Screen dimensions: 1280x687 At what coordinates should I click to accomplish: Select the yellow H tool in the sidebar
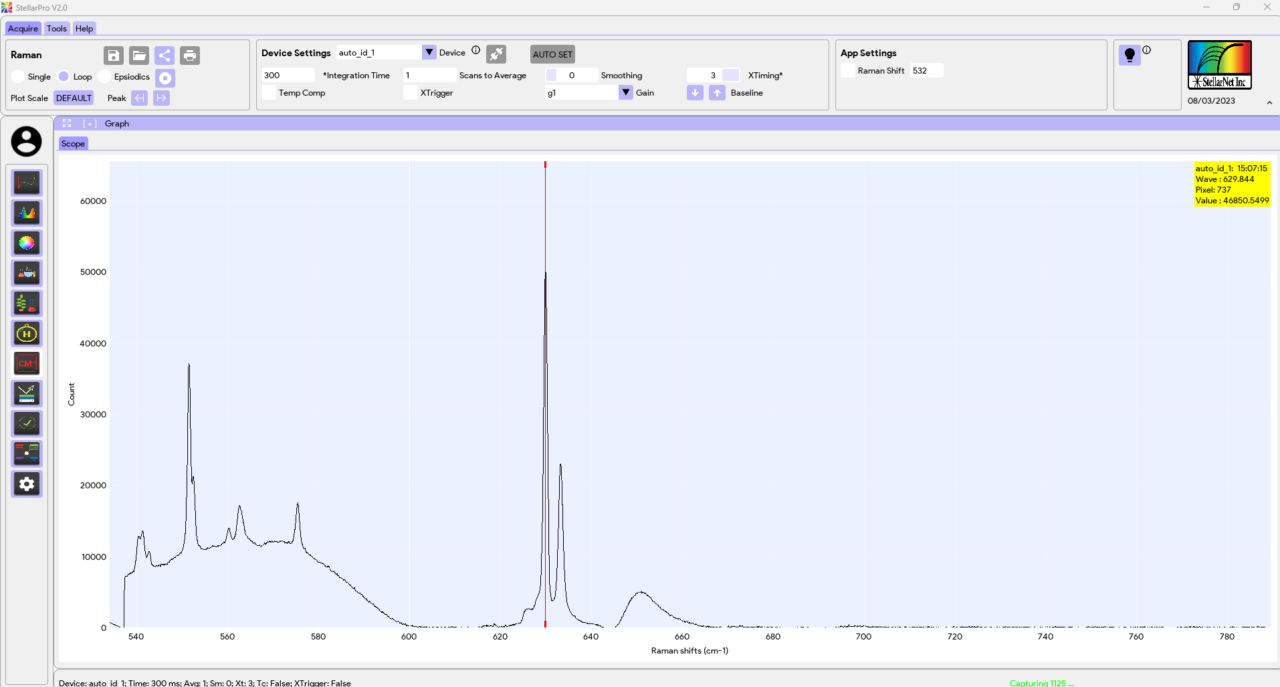(26, 333)
